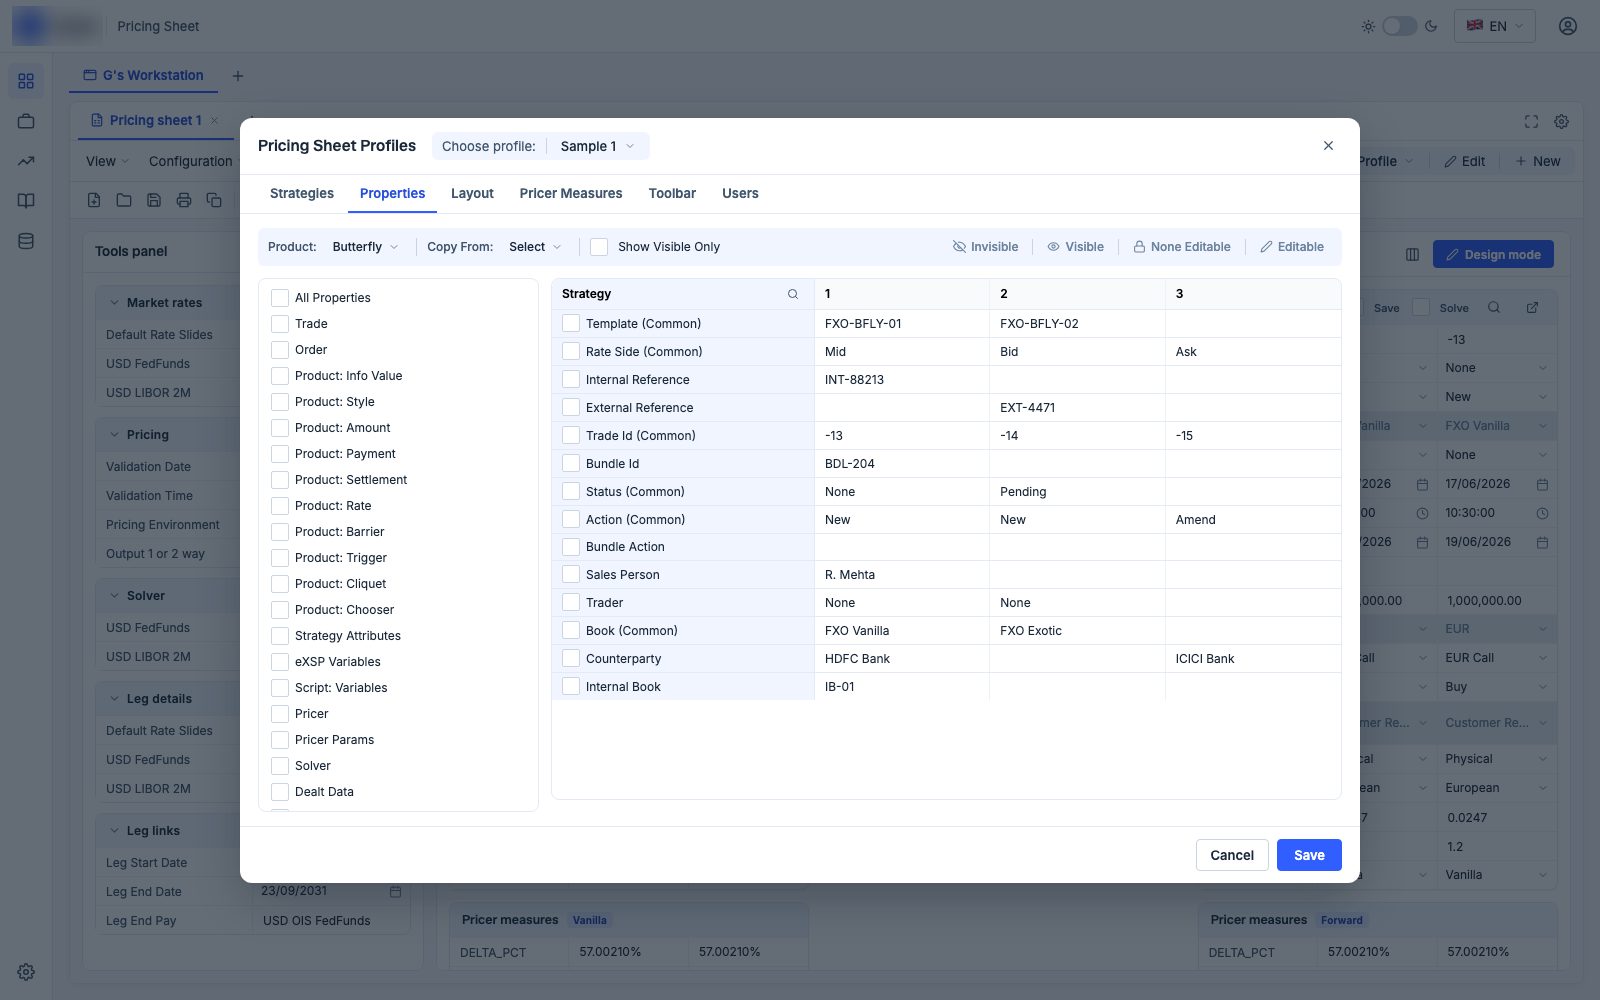Open the Copy From Select dropdown
The image size is (1600, 1000).
[535, 247]
